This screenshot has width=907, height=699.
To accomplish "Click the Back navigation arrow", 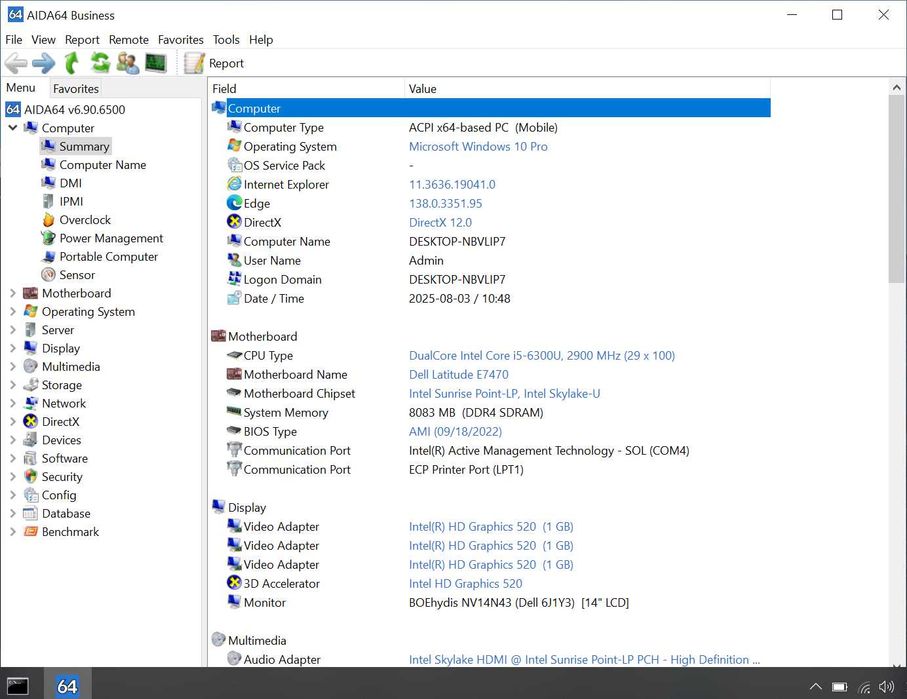I will pos(16,63).
